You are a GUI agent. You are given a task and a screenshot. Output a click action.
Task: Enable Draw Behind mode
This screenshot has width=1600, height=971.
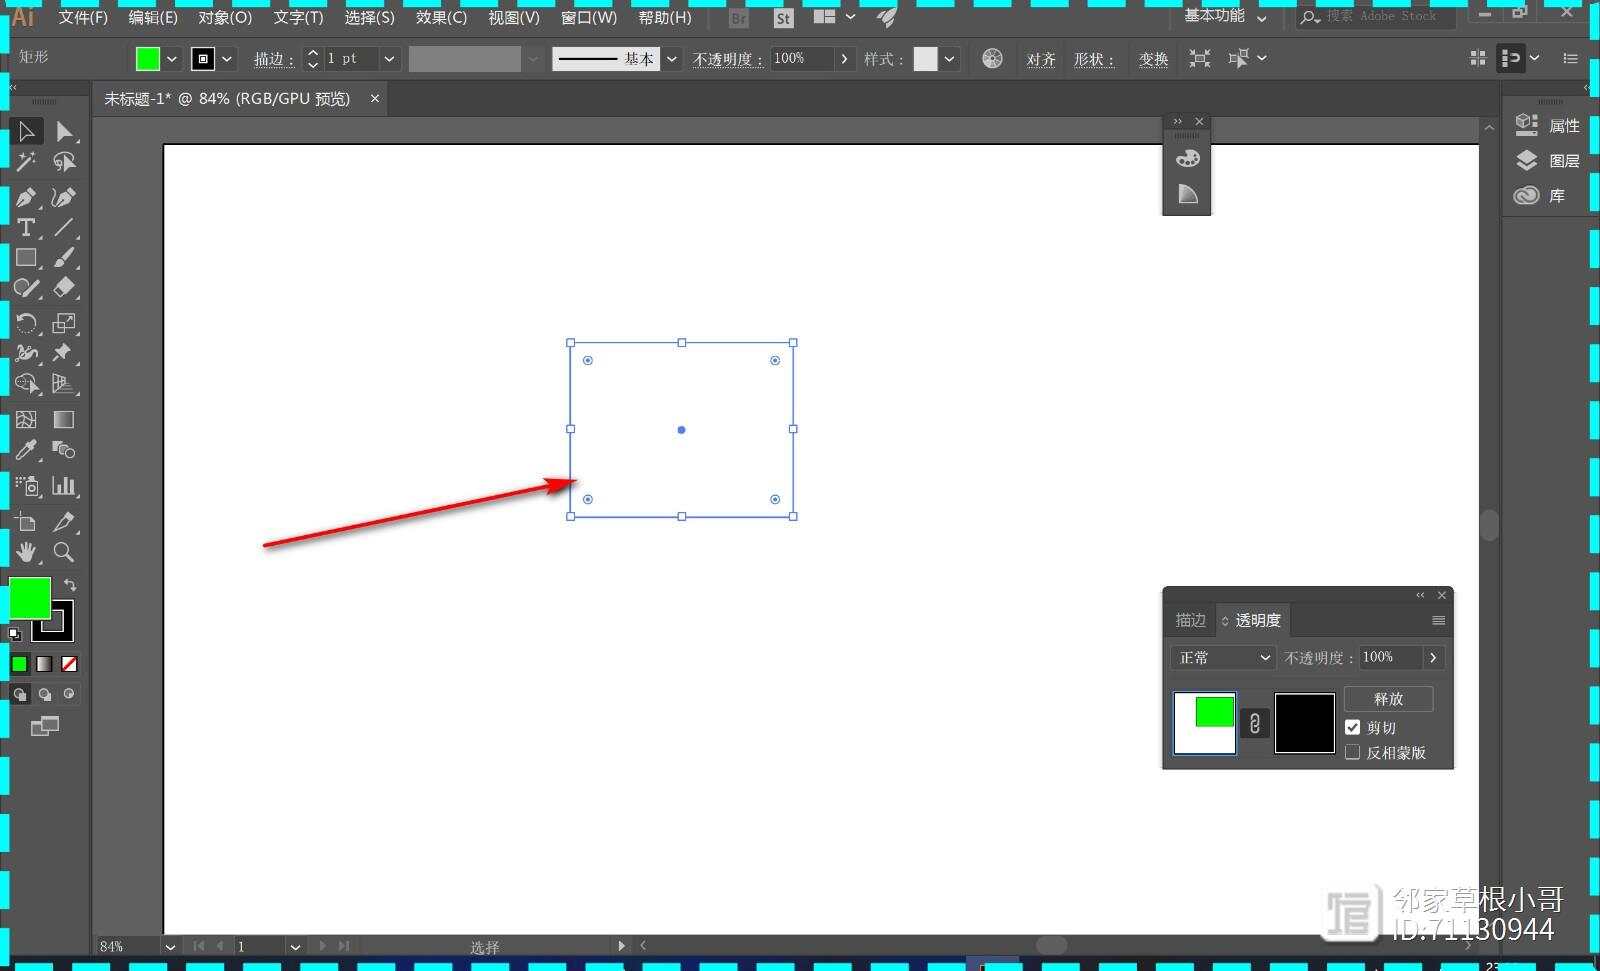[44, 694]
